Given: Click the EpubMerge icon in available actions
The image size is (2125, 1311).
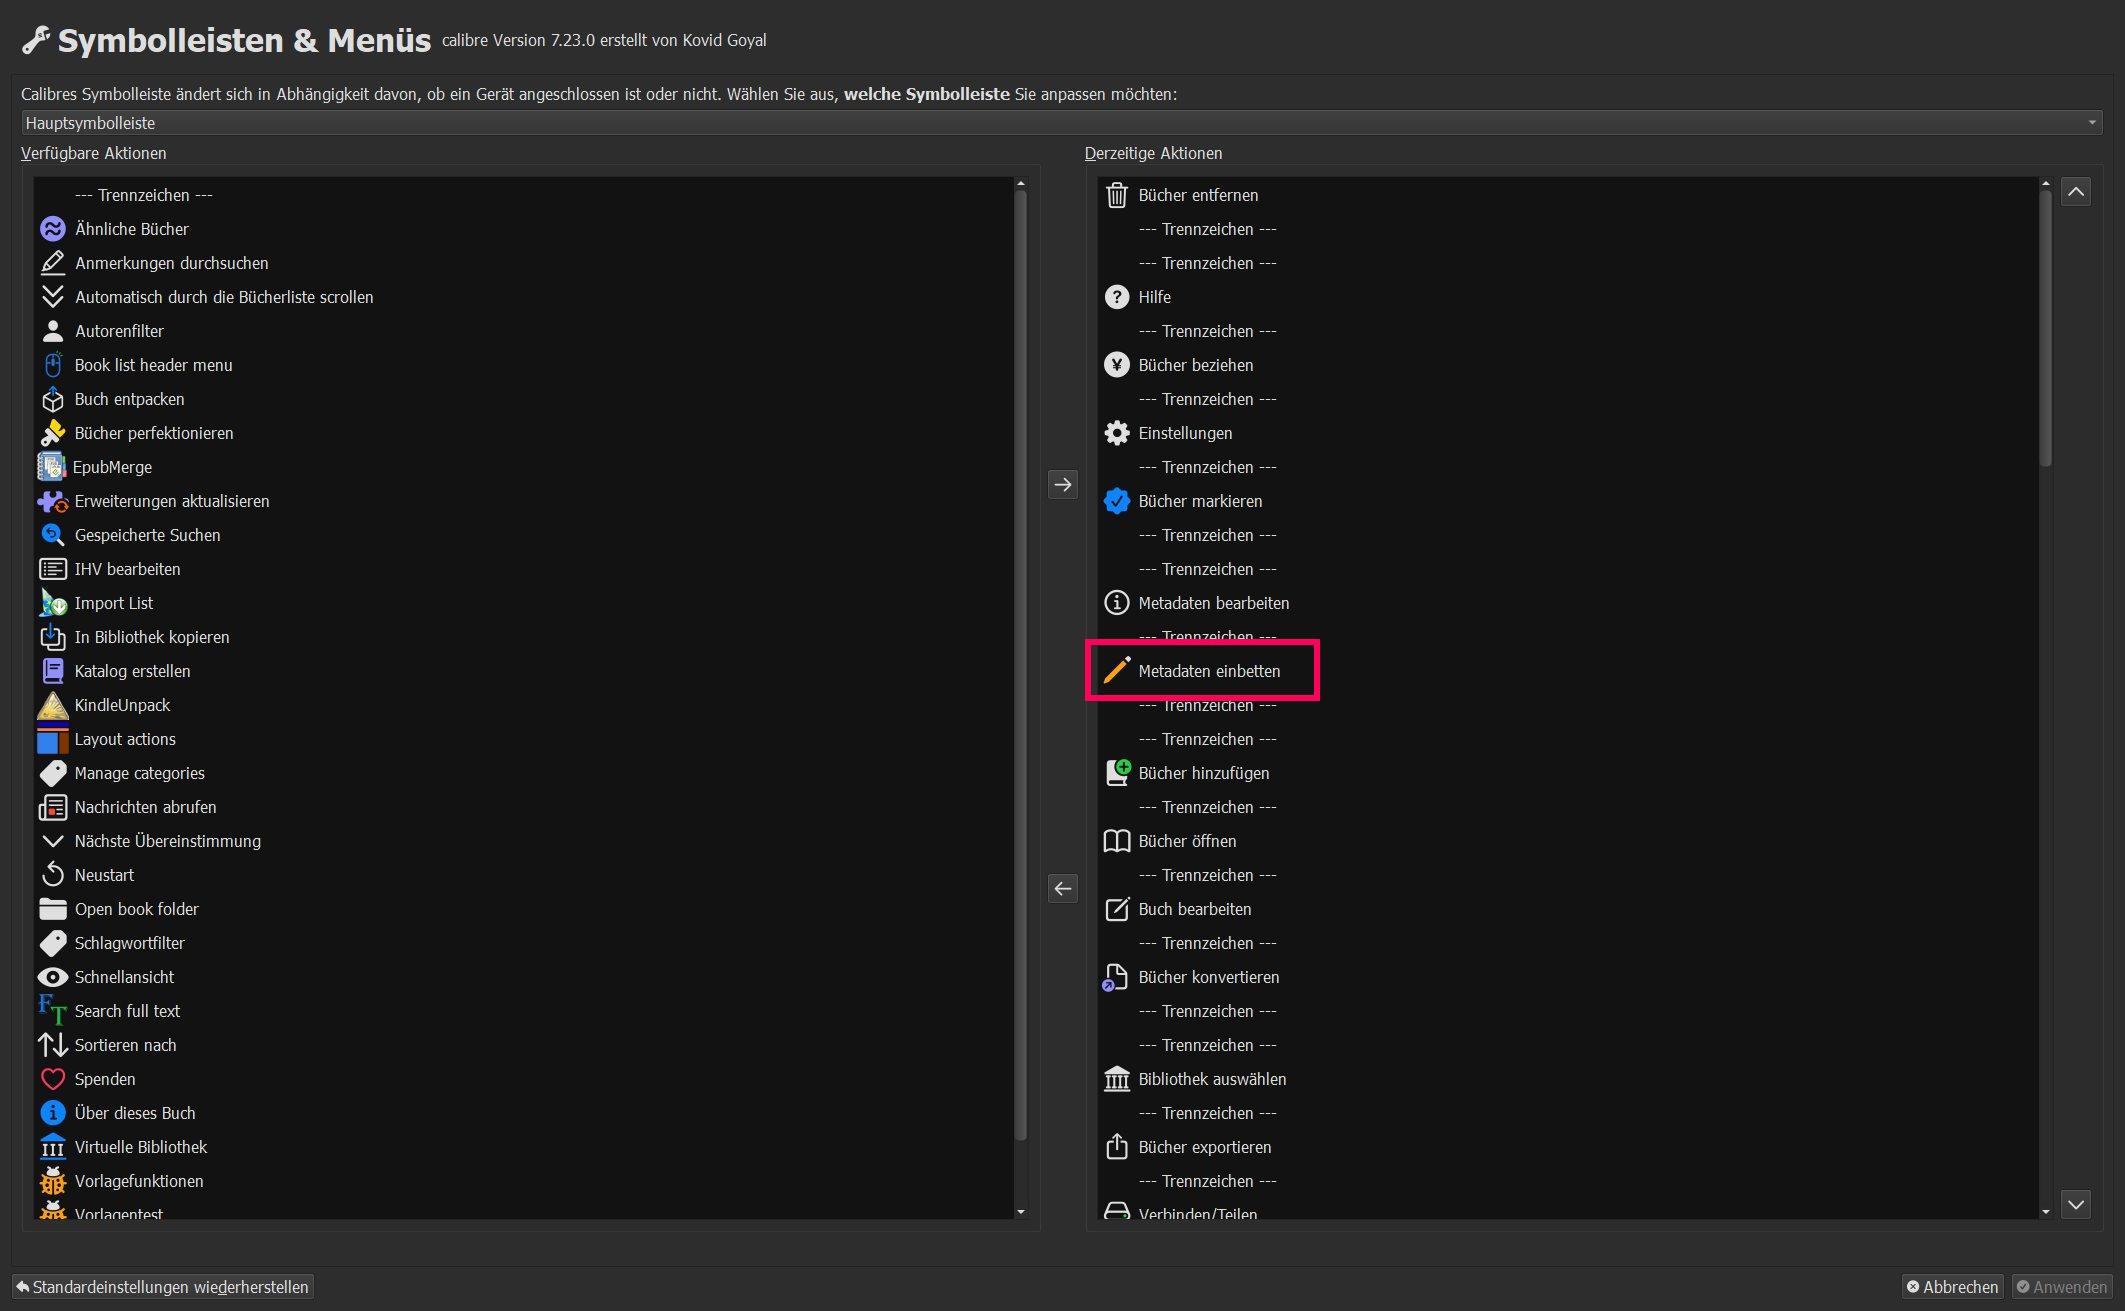Looking at the screenshot, I should tap(51, 467).
